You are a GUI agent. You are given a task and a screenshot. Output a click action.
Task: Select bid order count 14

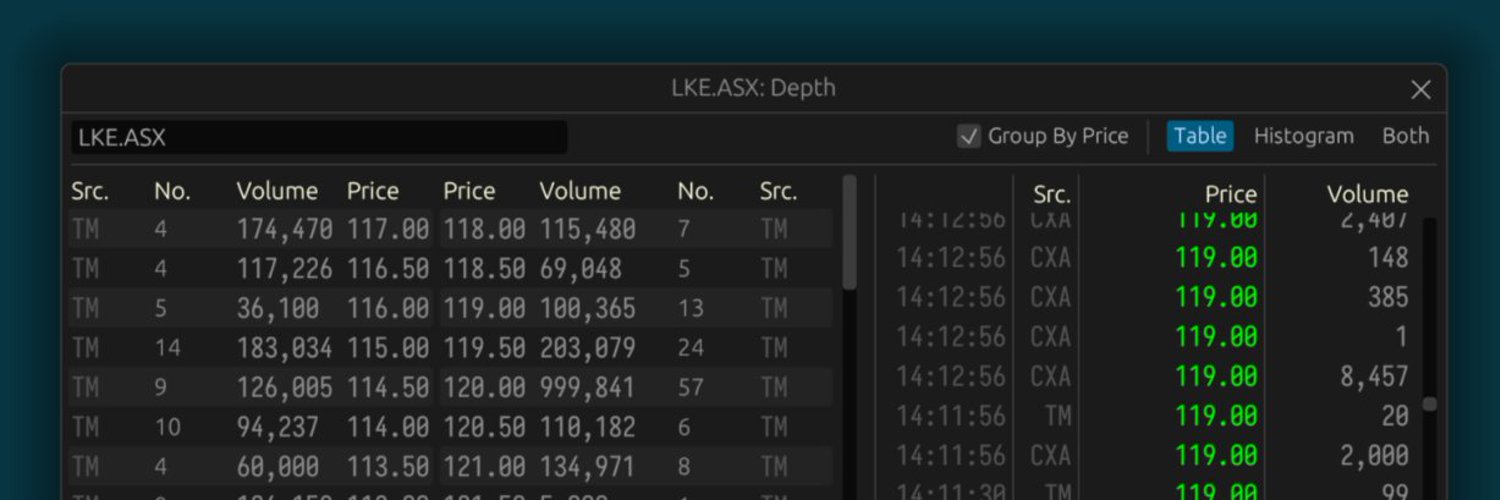[167, 348]
